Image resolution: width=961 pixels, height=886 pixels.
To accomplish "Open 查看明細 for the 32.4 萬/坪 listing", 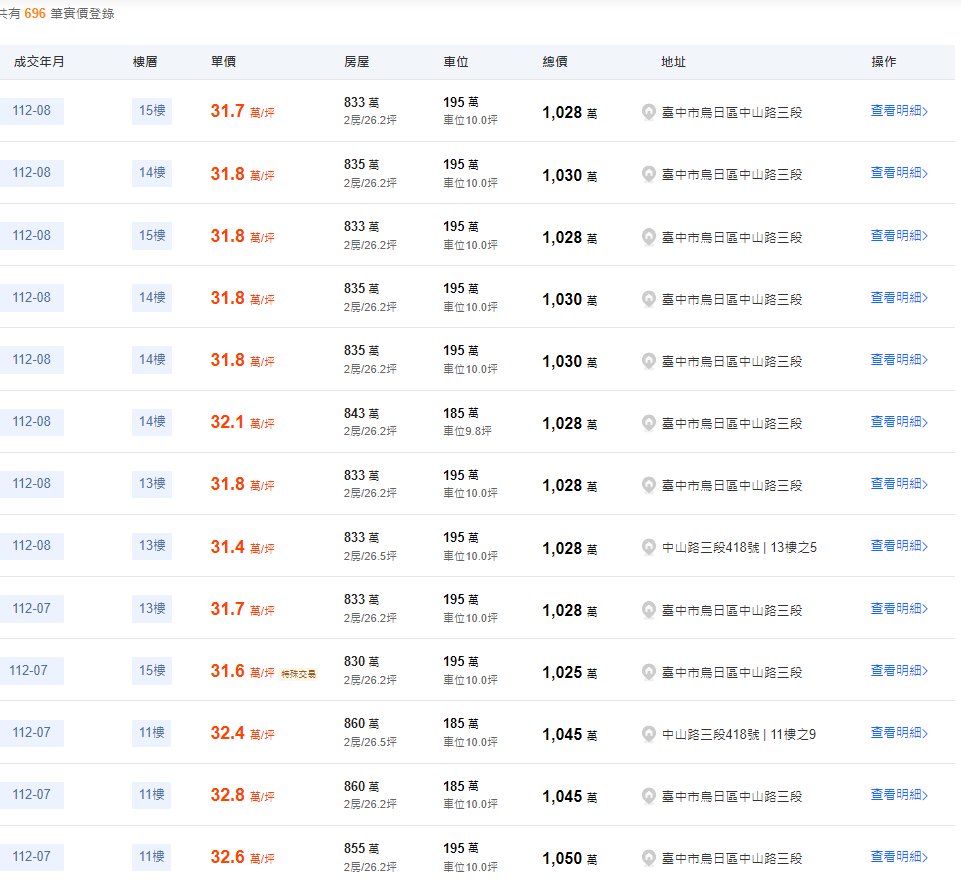I will [x=898, y=733].
